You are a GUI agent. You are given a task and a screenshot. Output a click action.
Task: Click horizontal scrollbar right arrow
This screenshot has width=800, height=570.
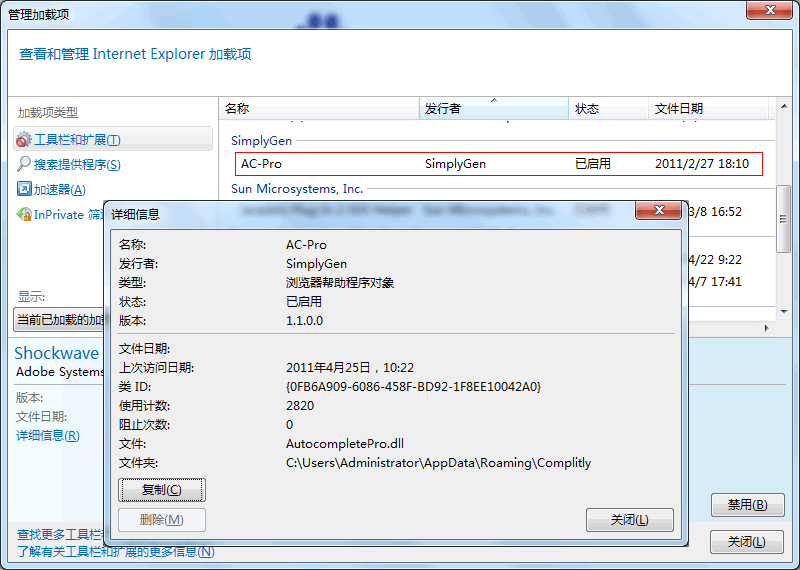[766, 328]
